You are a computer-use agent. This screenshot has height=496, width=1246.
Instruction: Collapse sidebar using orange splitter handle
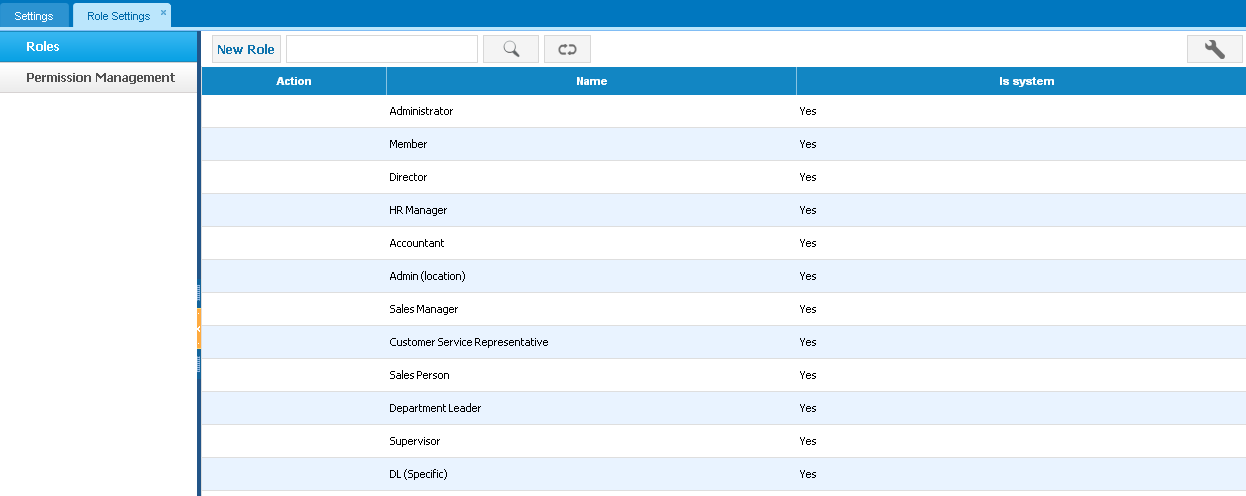pos(198,329)
